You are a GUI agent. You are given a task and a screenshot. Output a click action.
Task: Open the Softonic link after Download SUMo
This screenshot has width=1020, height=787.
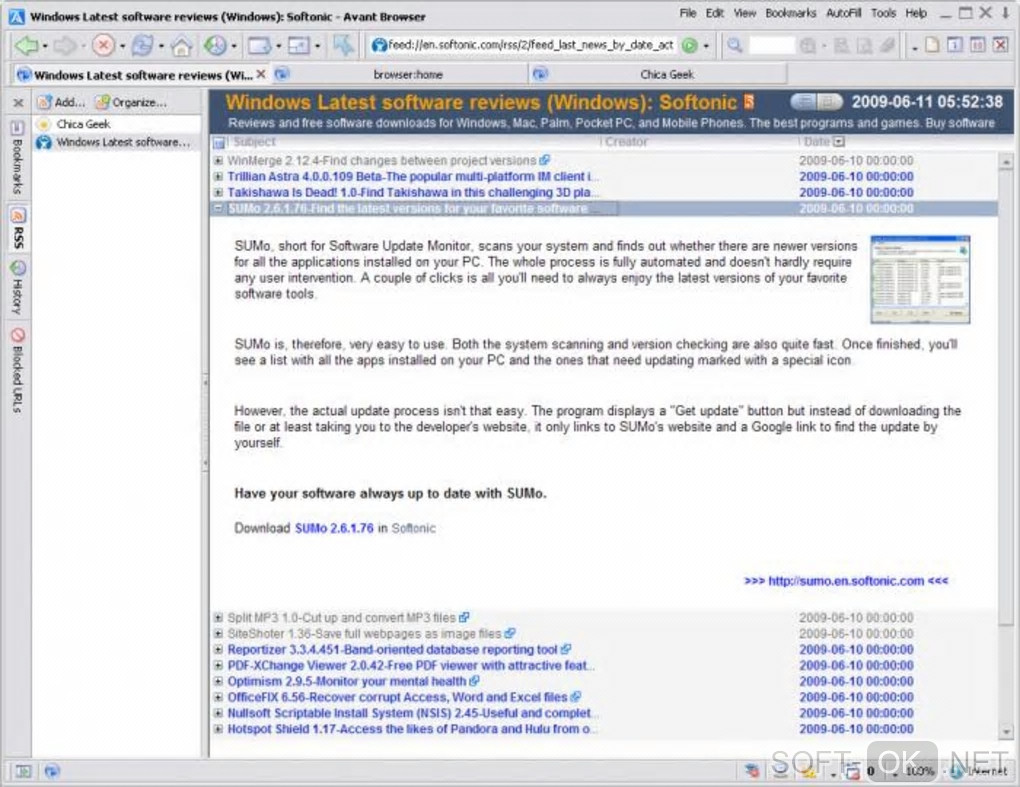point(414,528)
